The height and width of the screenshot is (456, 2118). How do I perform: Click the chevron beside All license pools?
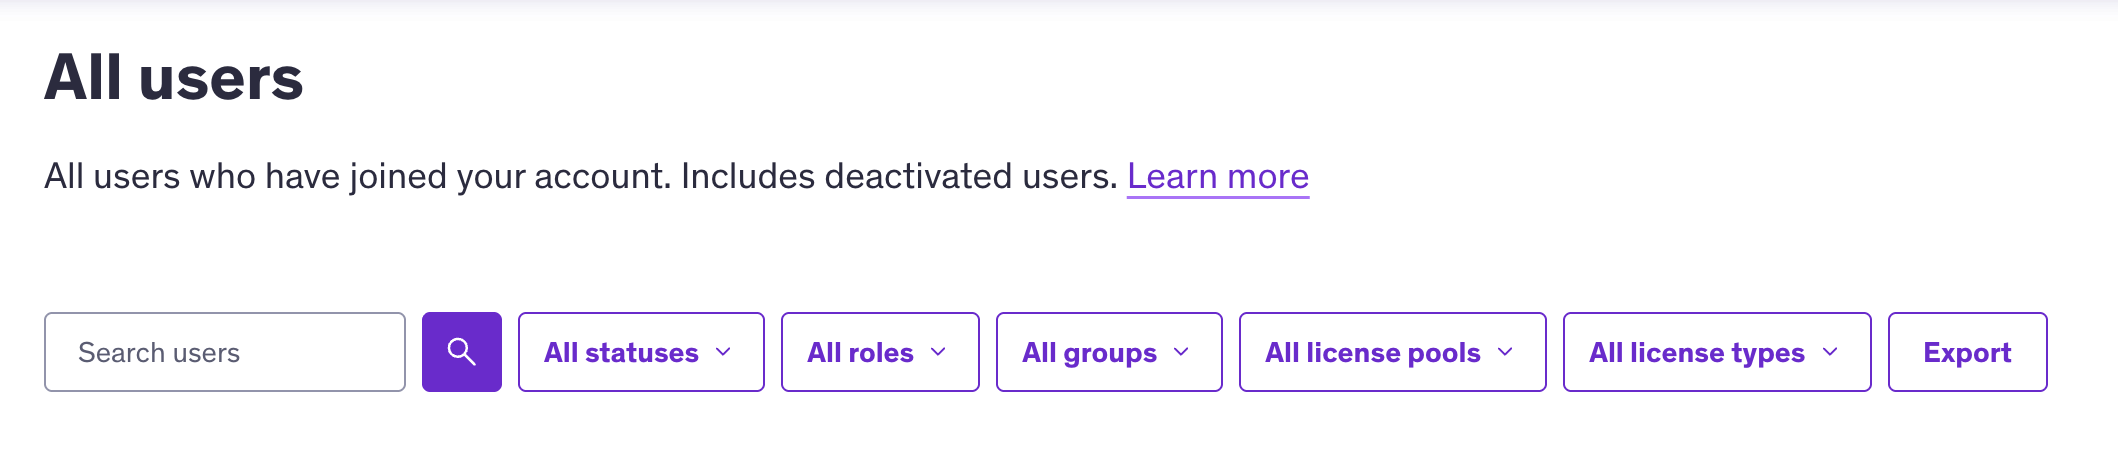click(1505, 352)
